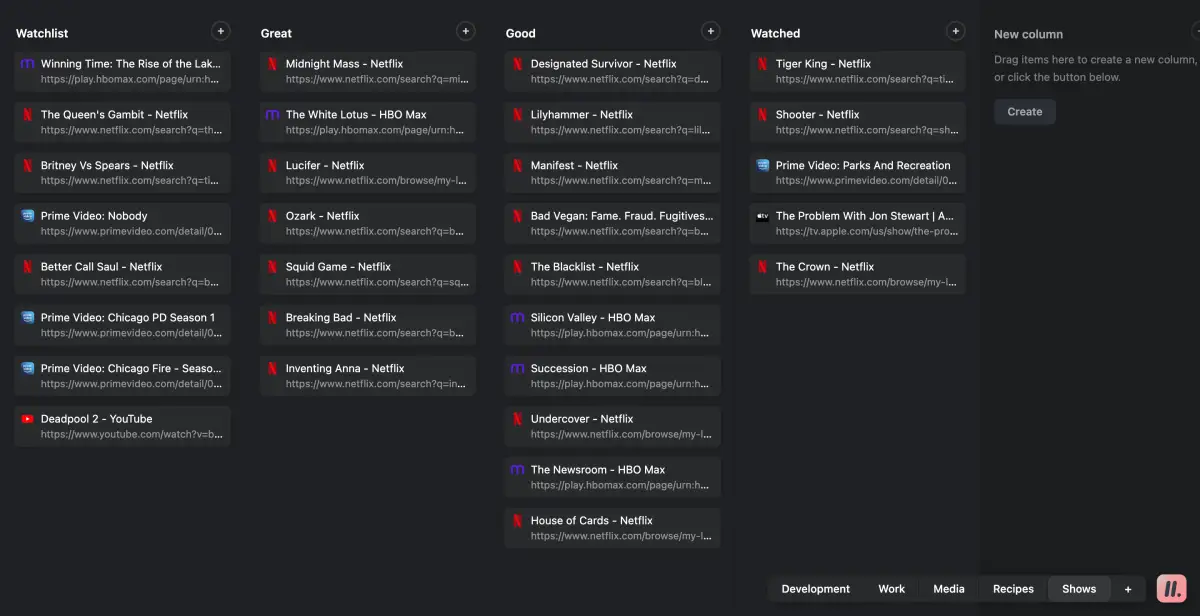The width and height of the screenshot is (1200, 616).
Task: Switch to the Work tab
Action: [x=891, y=589]
